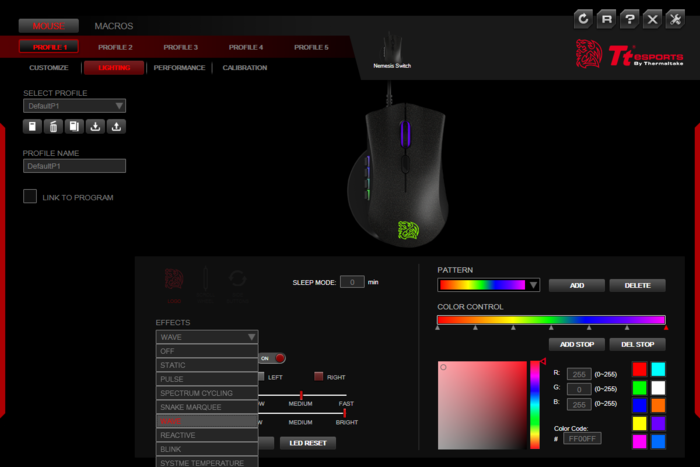700x467 pixels.
Task: Select PROFILE 4 tab
Action: 246,47
